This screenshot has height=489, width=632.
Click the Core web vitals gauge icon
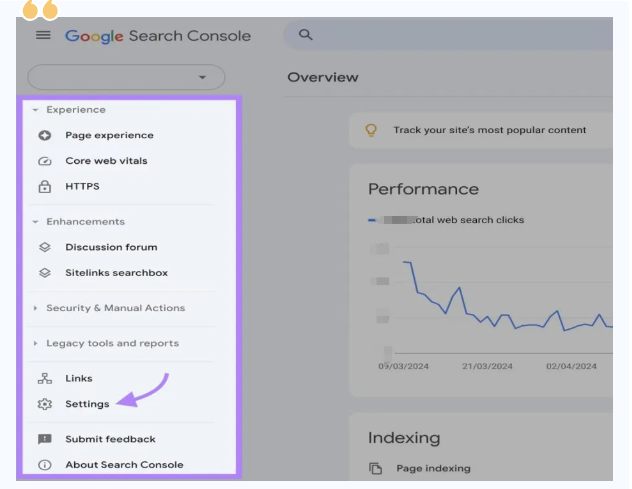(45, 161)
